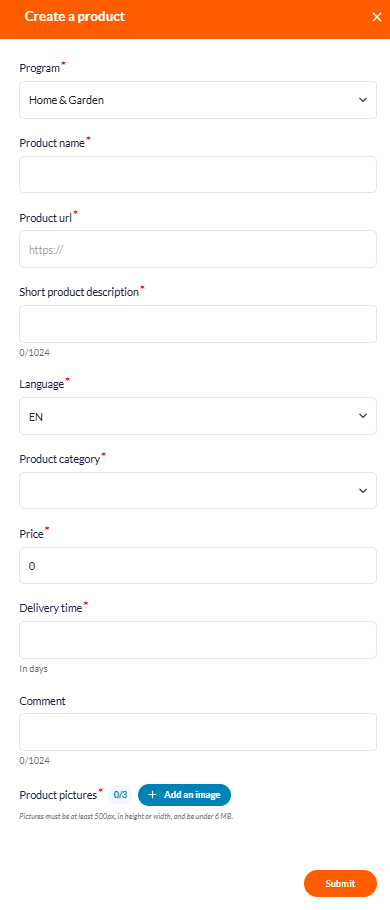Click the chevron arrow in Product category field
Image resolution: width=390 pixels, height=910 pixels.
pos(363,490)
